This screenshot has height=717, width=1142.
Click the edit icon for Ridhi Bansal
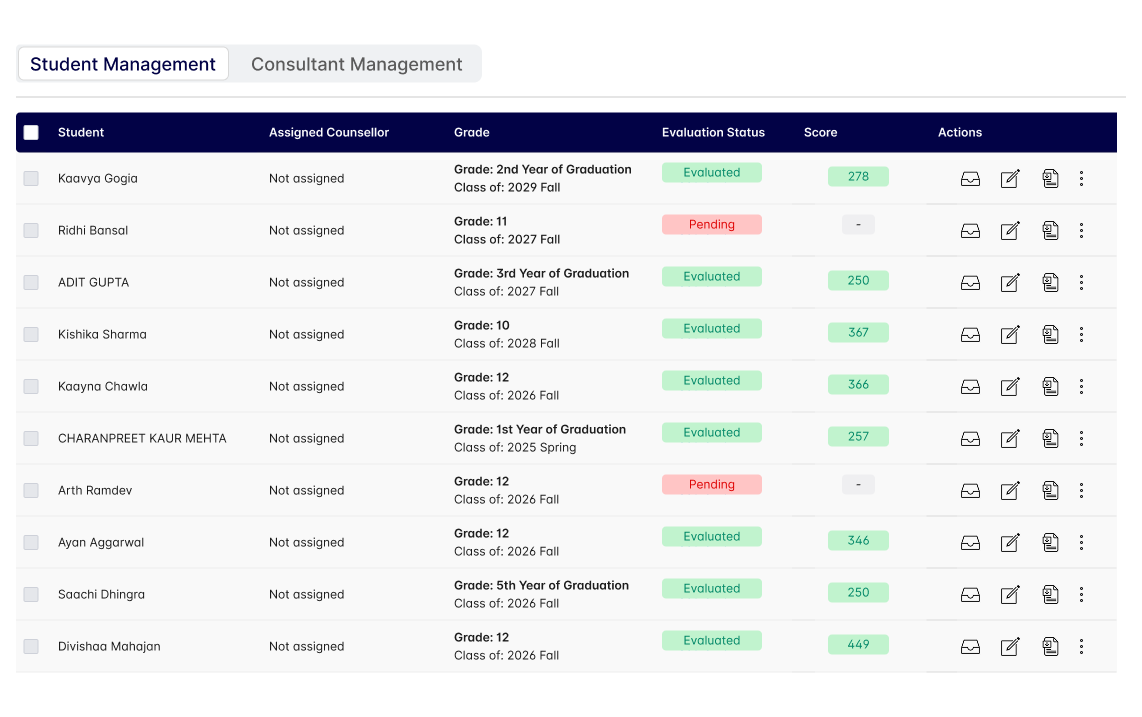tap(1010, 230)
